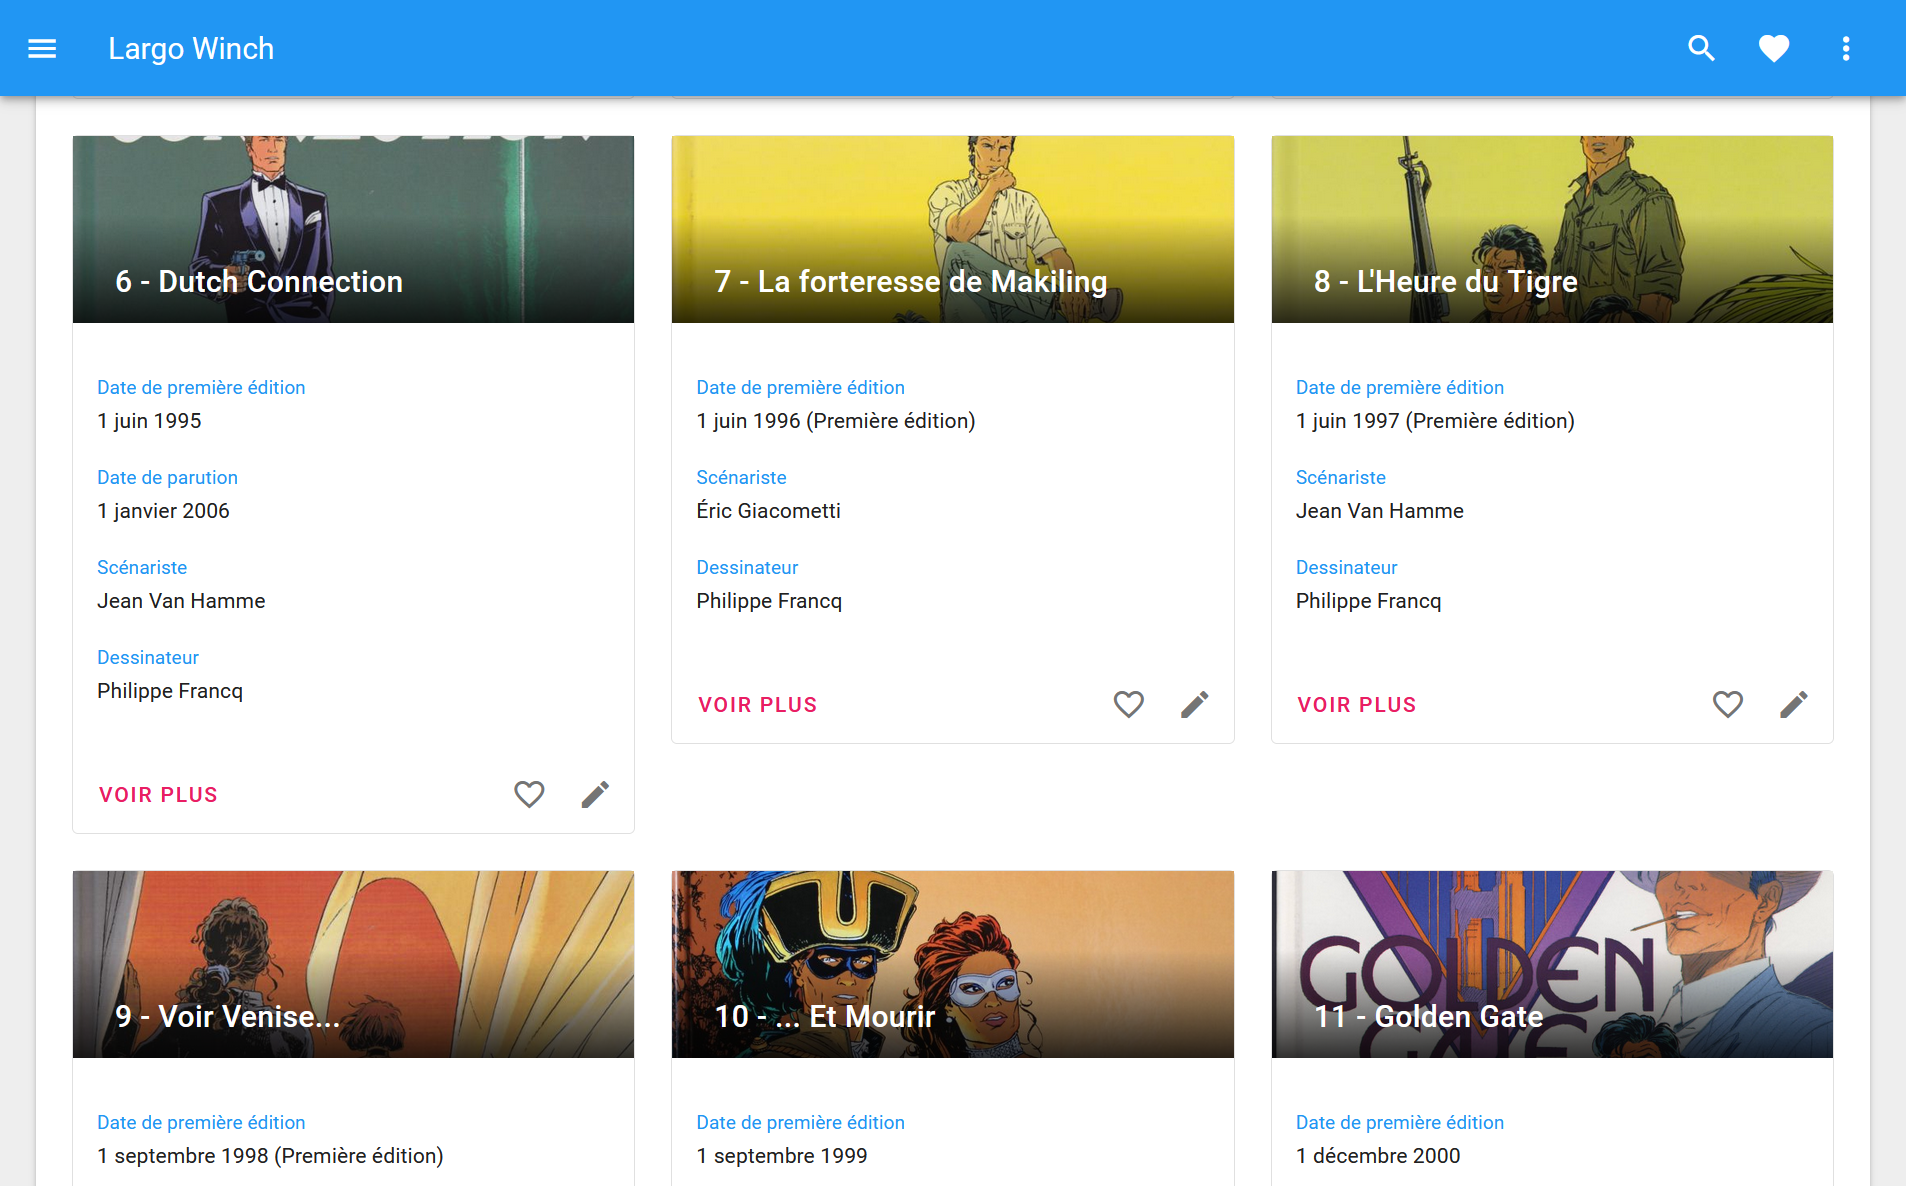Open the three-dot overflow menu

point(1846,48)
